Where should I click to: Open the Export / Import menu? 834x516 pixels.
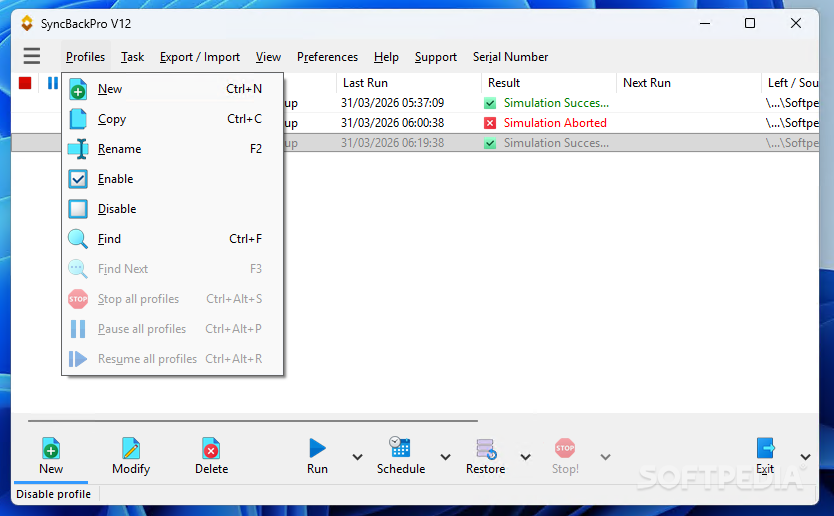199,57
